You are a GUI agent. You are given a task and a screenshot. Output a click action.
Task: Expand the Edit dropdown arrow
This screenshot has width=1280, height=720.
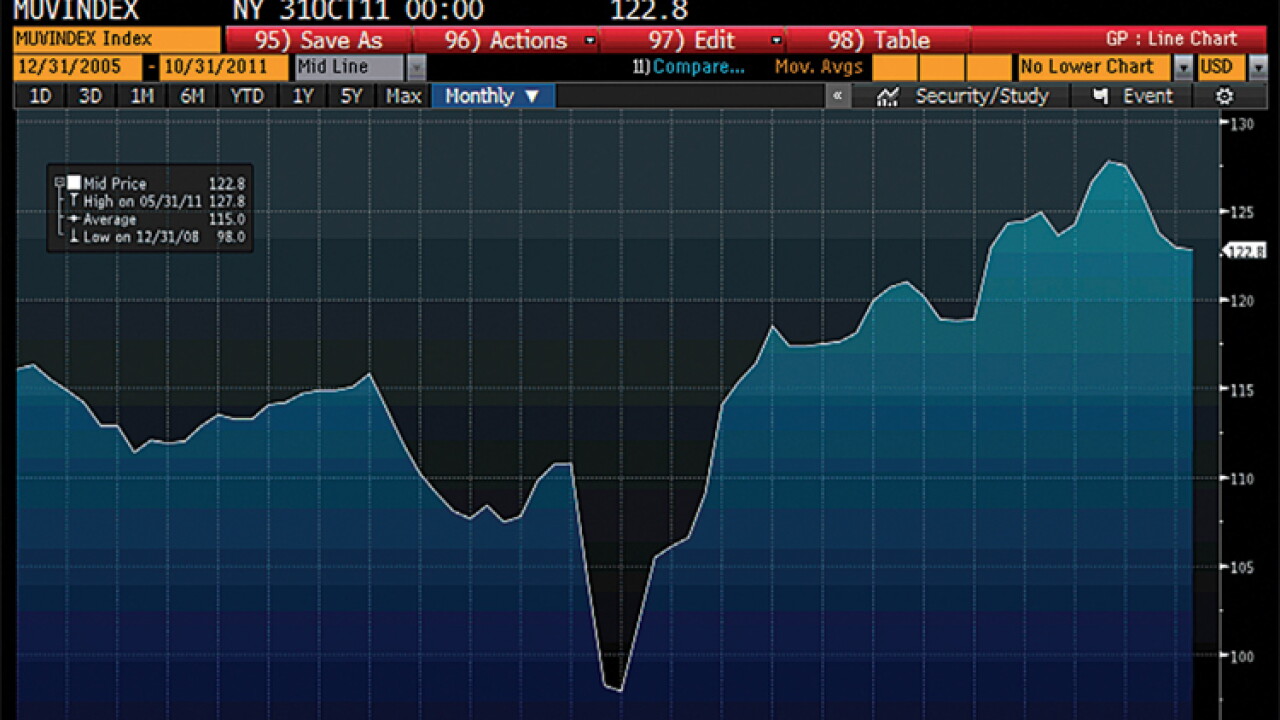776,41
